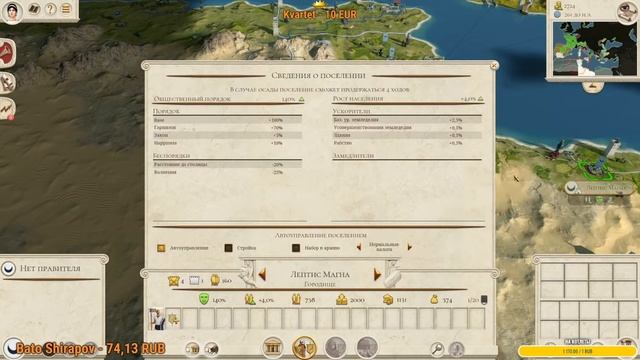This screenshot has width=640, height=360.
Task: Open the first greyed-out round tab
Action: [x=336, y=348]
